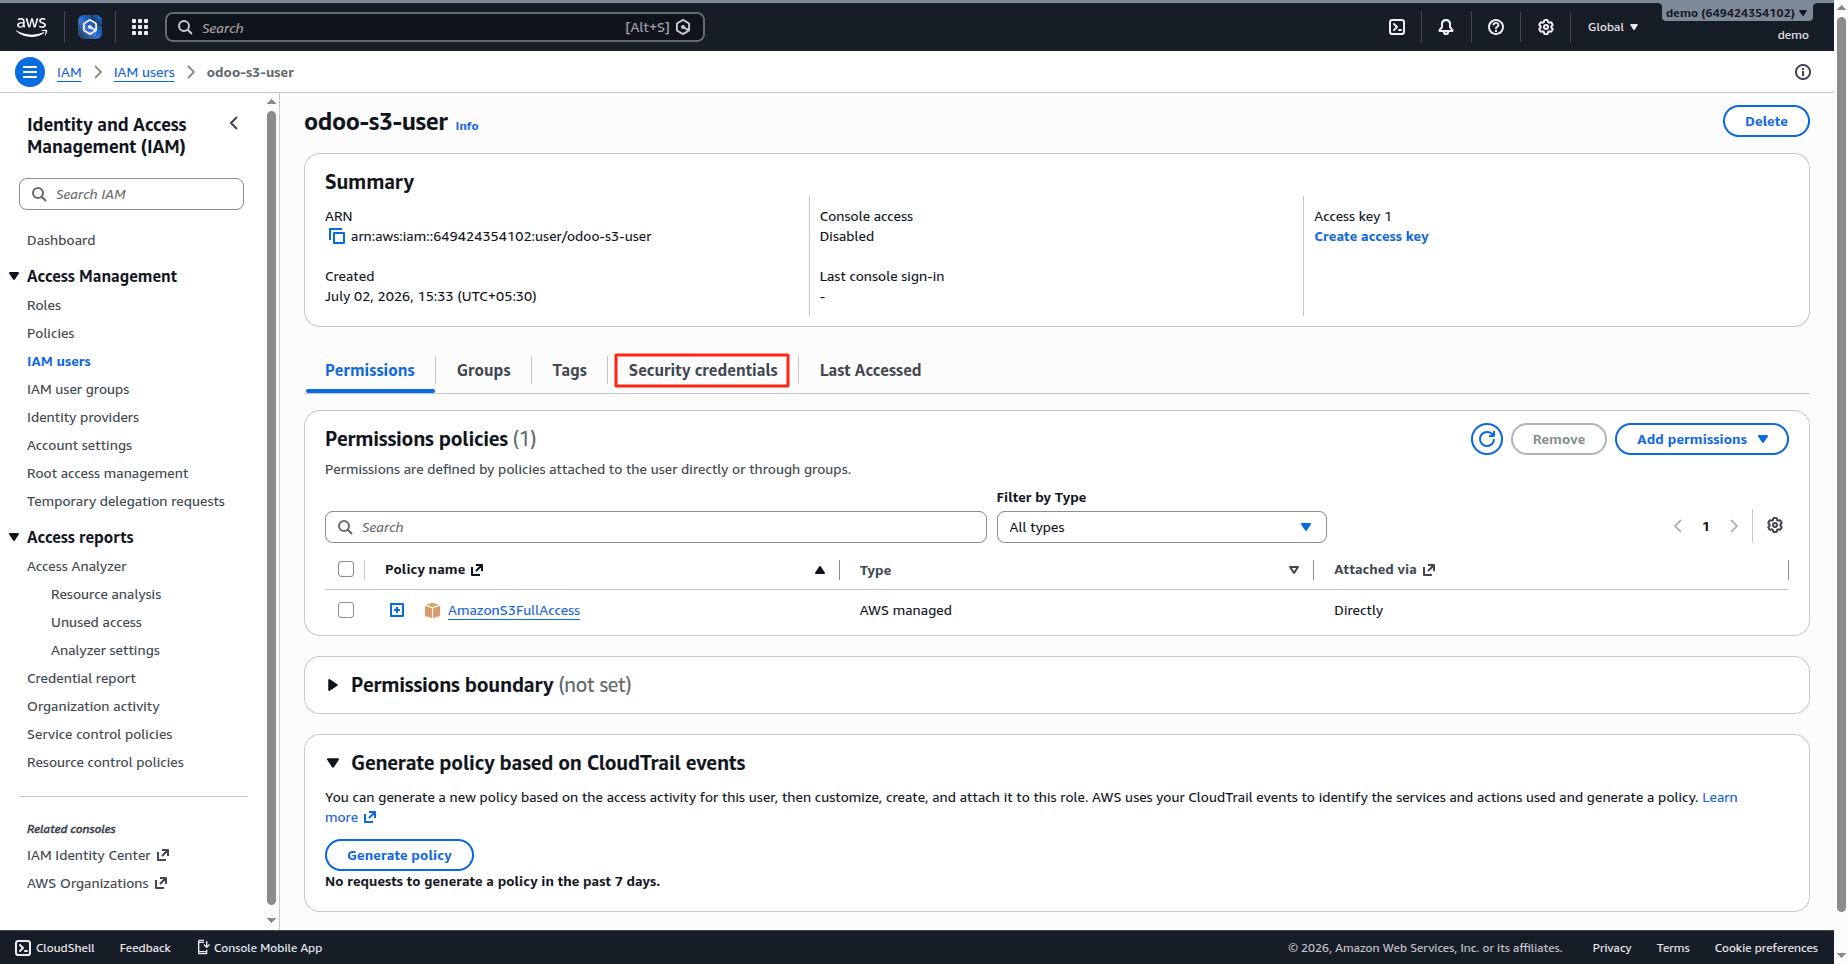Tick the select-all policies checkbox
Viewport: 1848px width, 964px height.
pos(346,569)
